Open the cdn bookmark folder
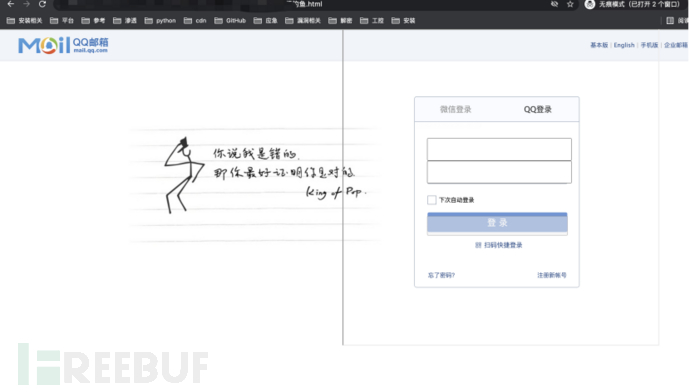Viewport: 690px width, 392px height. [x=195, y=20]
